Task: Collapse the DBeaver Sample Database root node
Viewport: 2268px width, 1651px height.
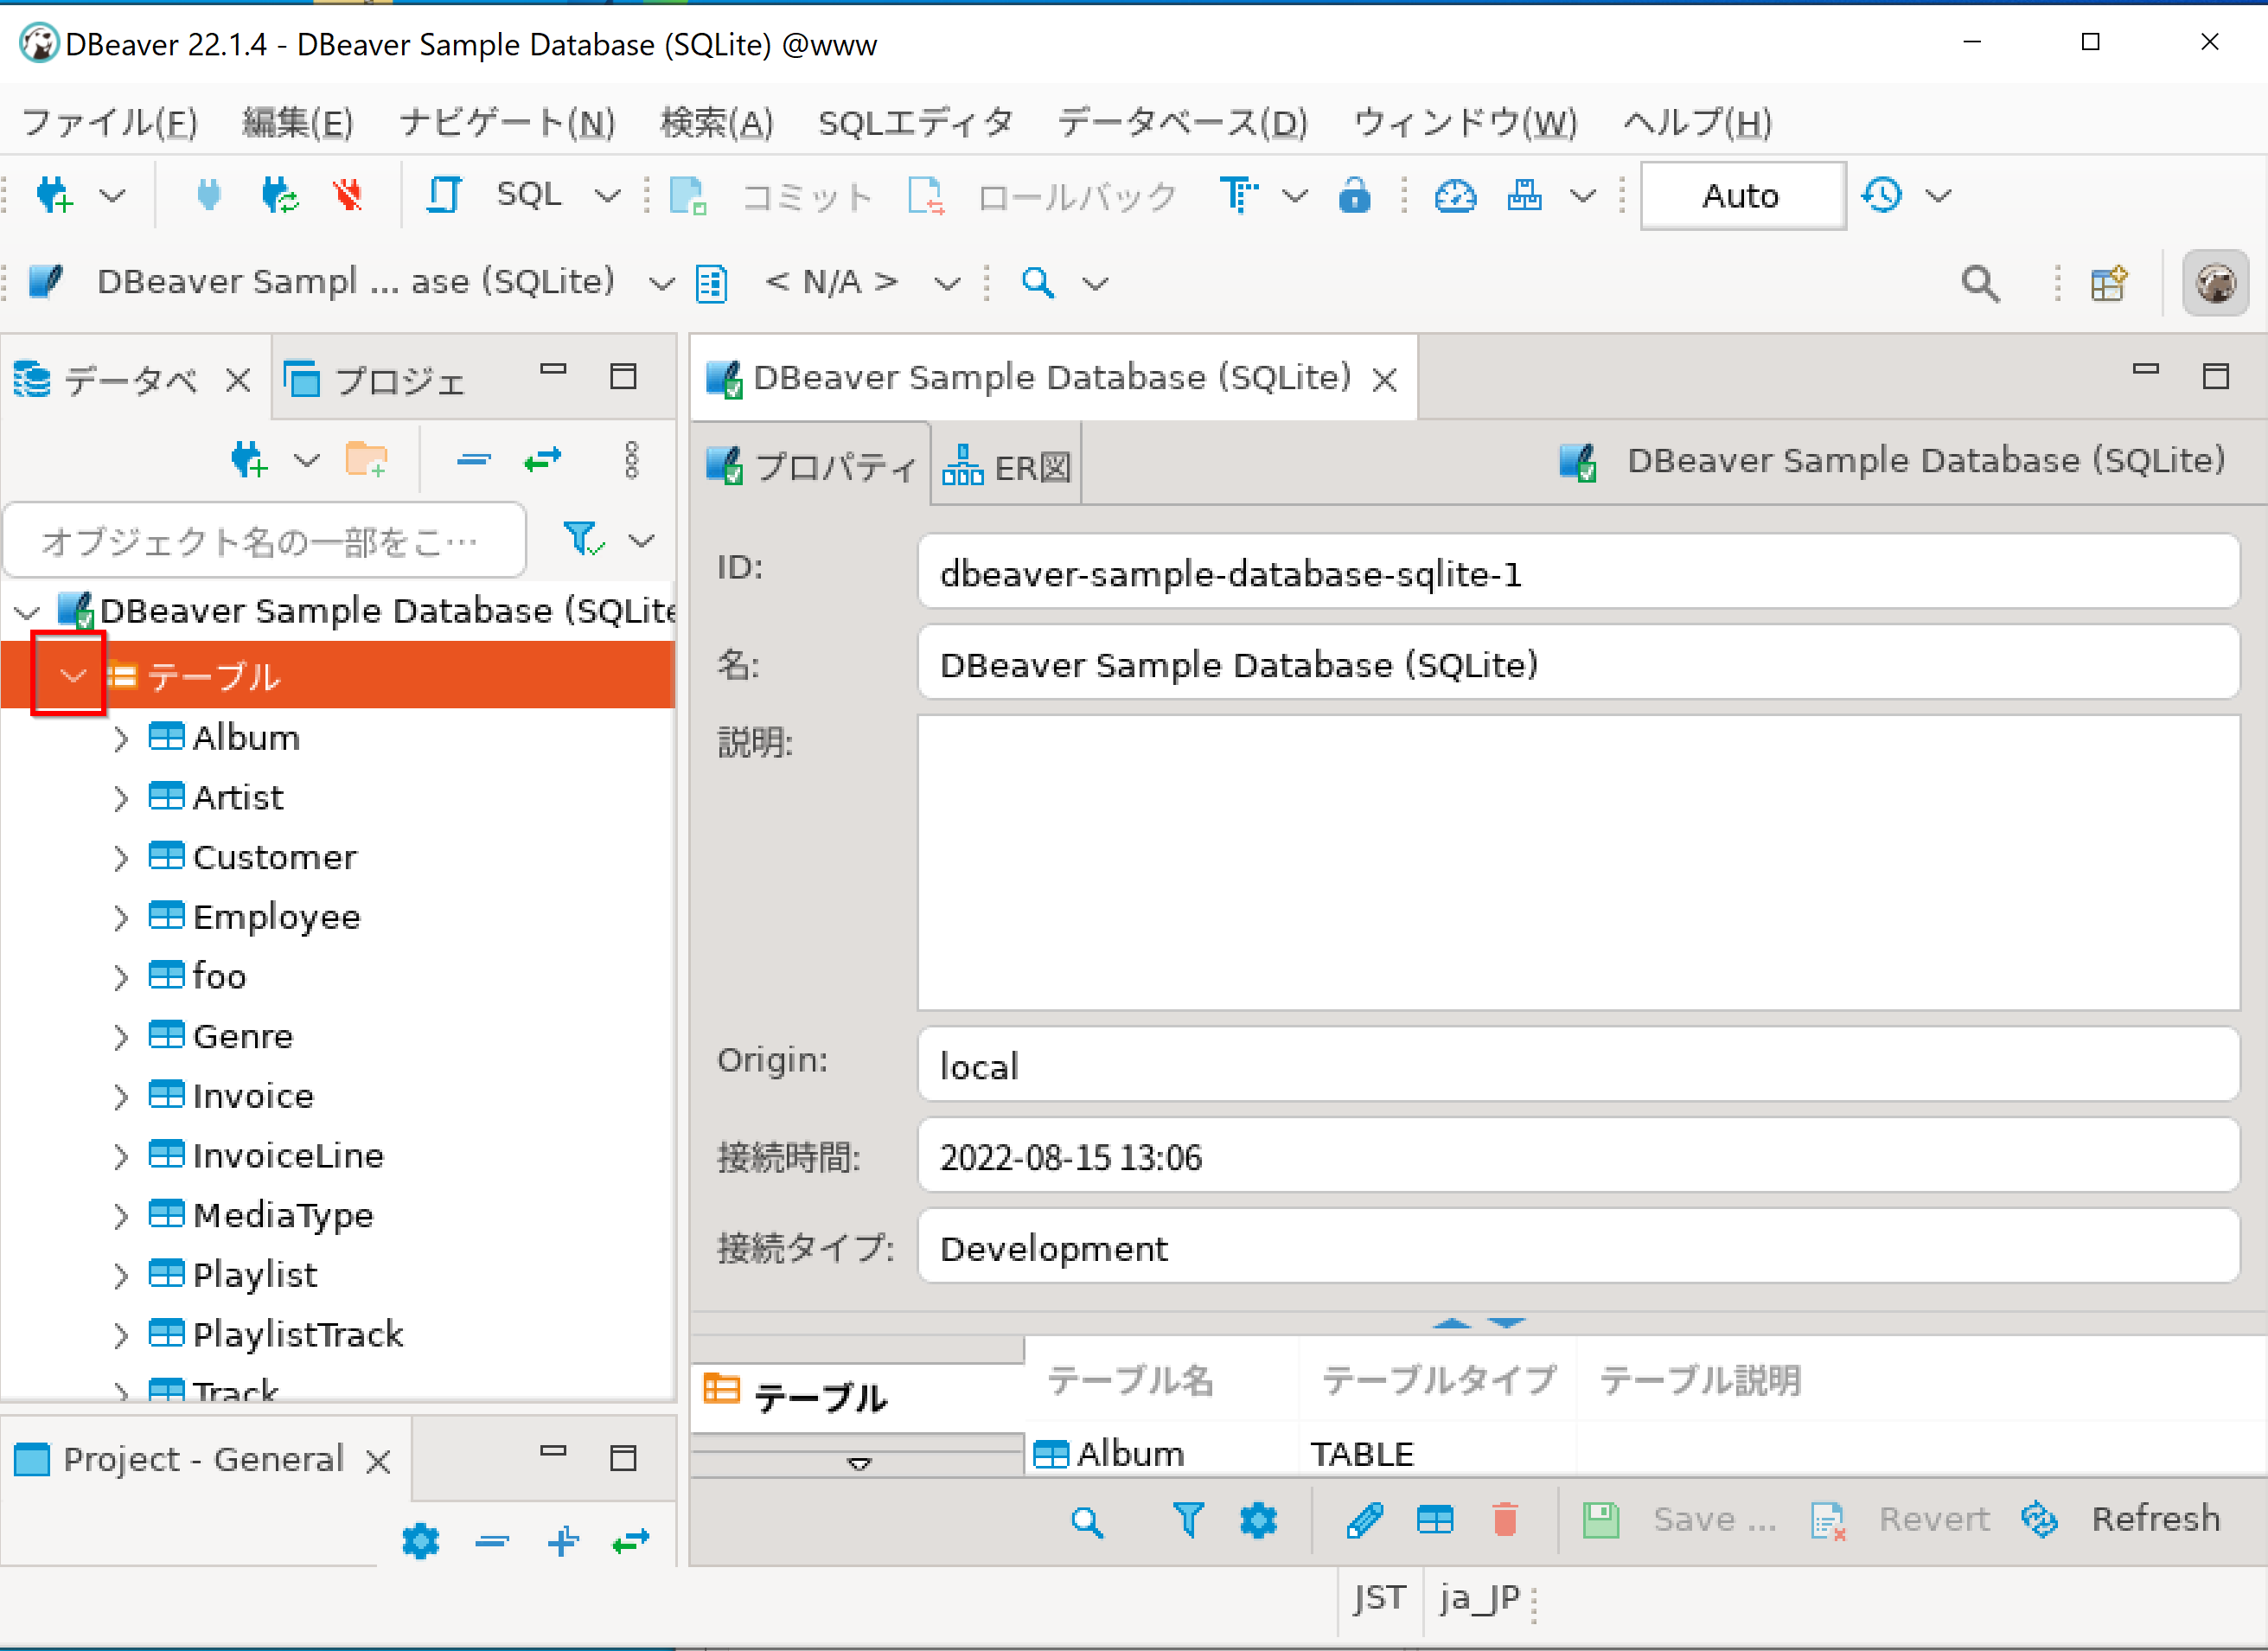Action: 27,611
